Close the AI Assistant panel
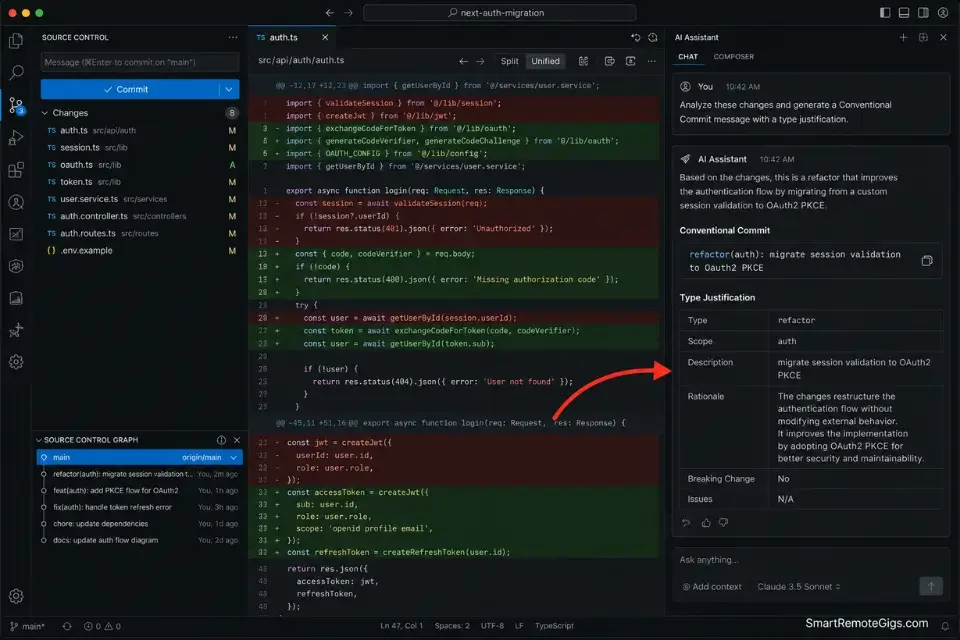Image resolution: width=960 pixels, height=640 pixels. coord(943,37)
